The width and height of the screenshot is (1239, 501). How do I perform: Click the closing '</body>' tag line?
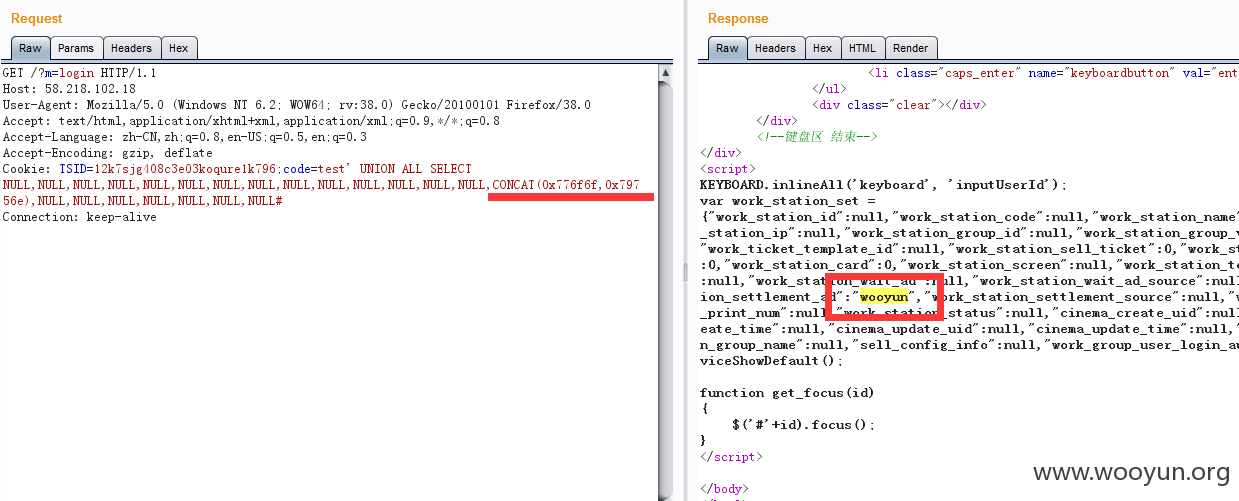(x=724, y=489)
